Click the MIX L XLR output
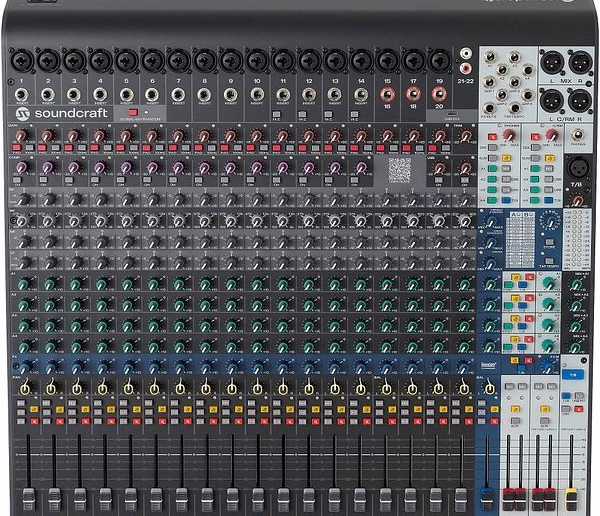 point(552,62)
